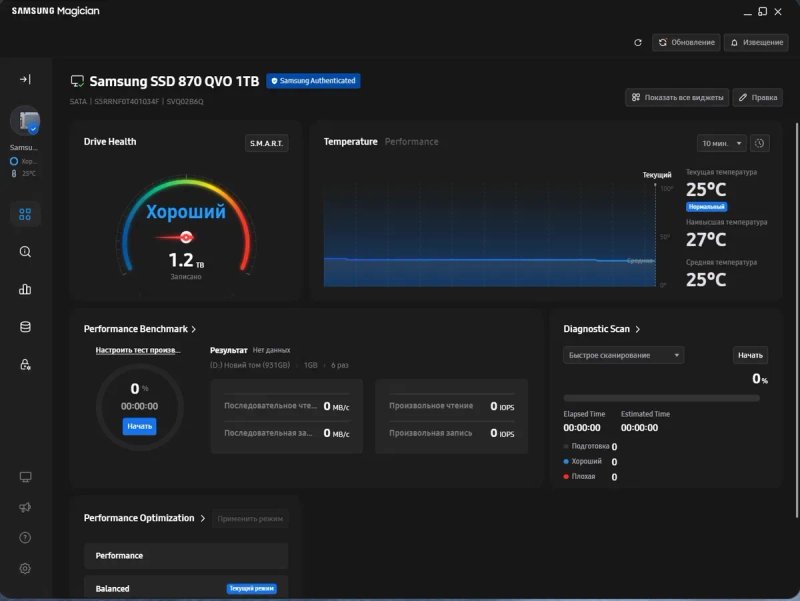Start diagnostic scan with Начать button
800x601 pixels.
pos(750,355)
